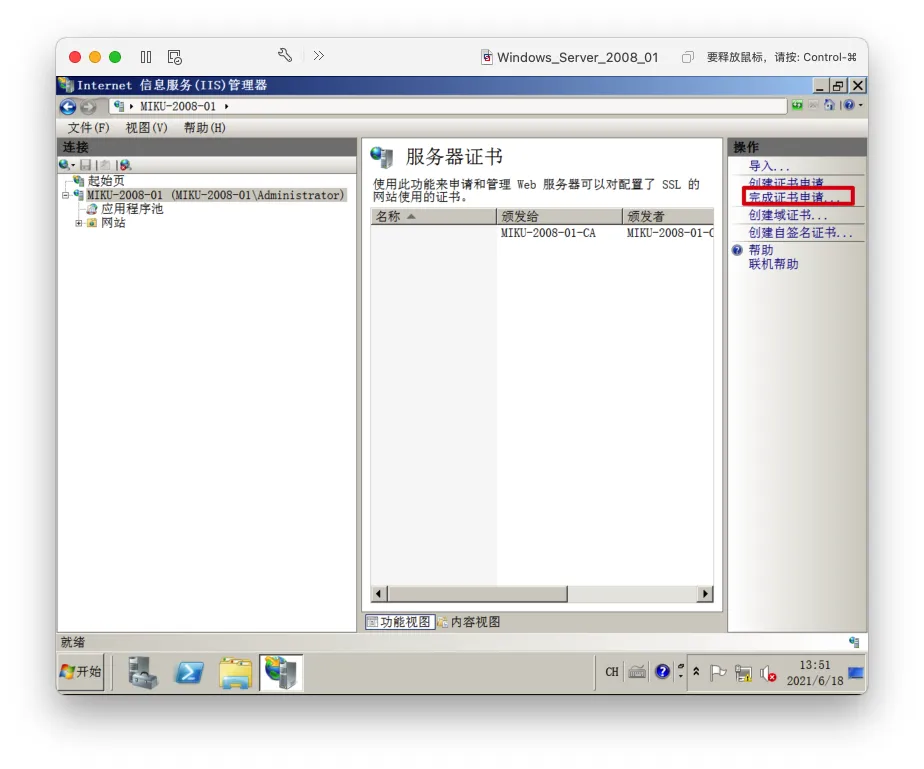Click the 创建域证书... action link

(x=788, y=215)
